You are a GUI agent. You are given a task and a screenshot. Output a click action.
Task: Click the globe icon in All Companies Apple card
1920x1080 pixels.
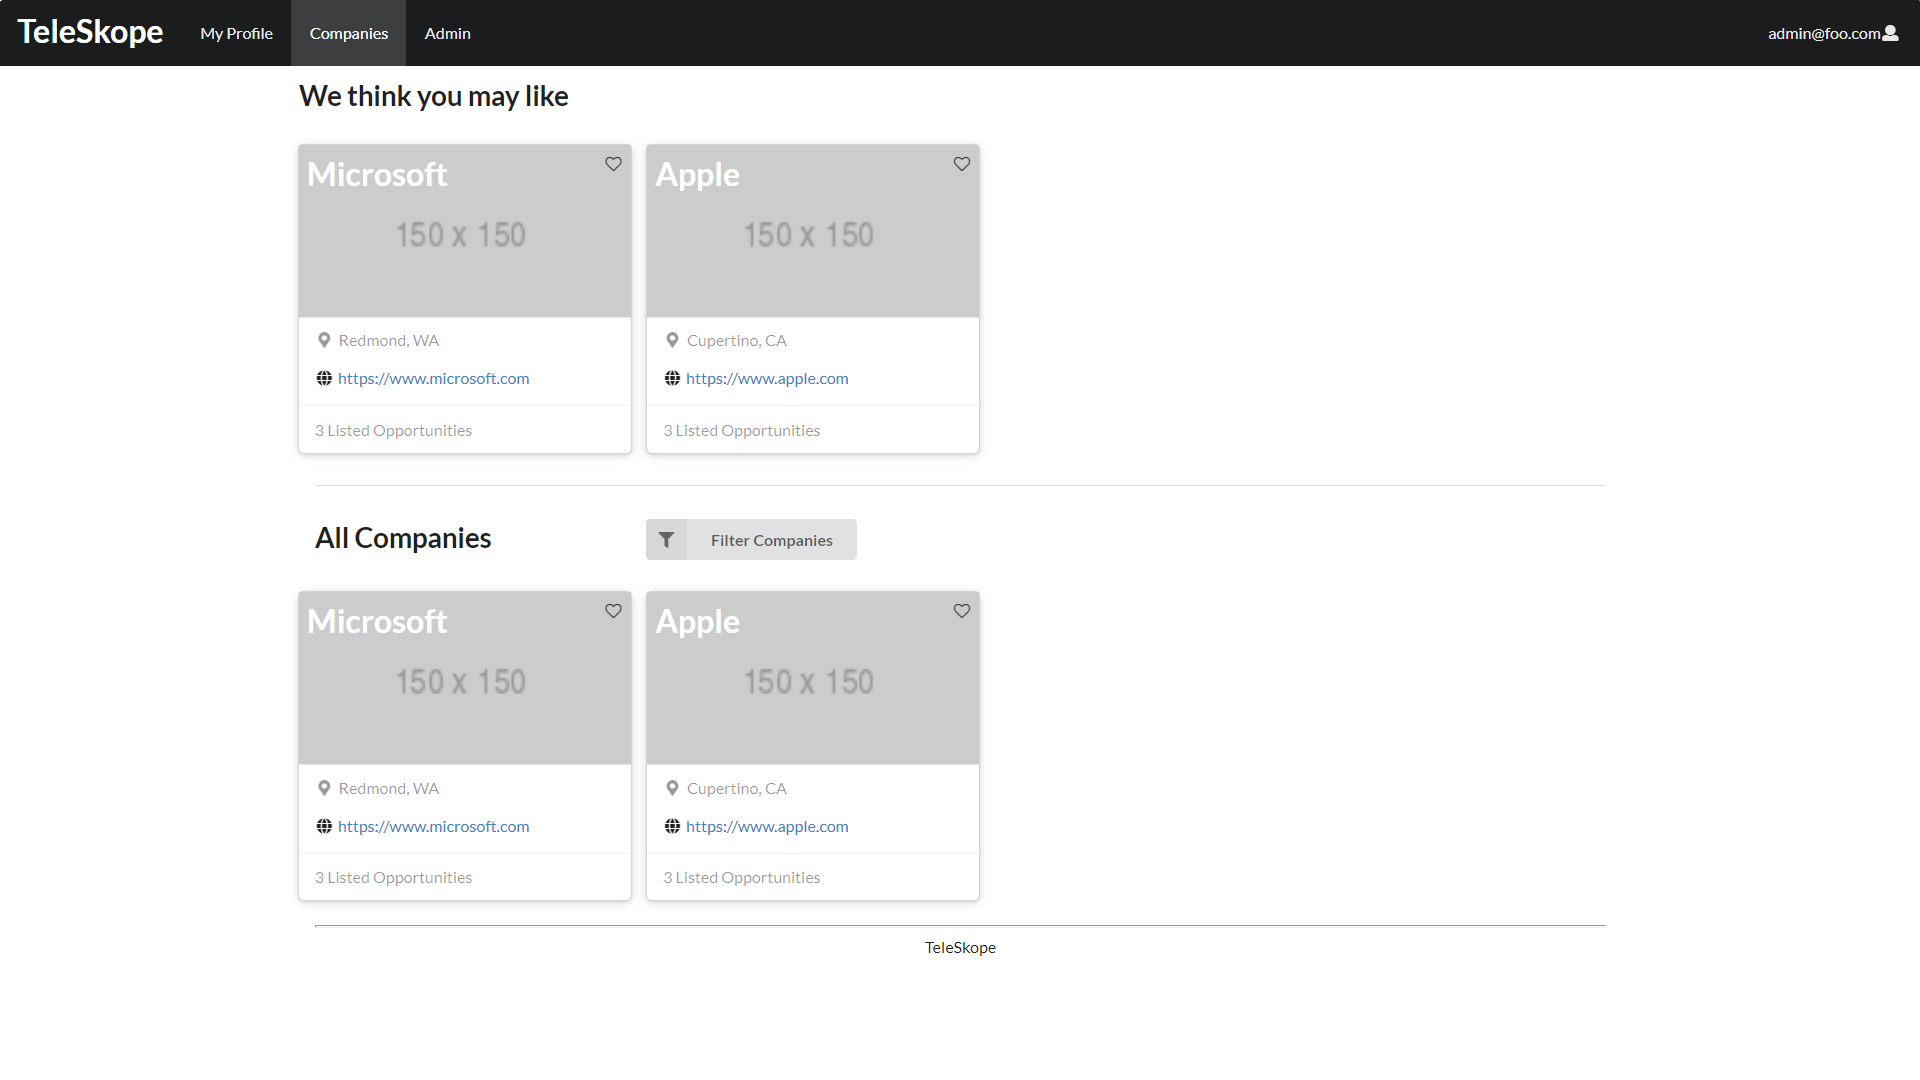pyautogui.click(x=672, y=826)
